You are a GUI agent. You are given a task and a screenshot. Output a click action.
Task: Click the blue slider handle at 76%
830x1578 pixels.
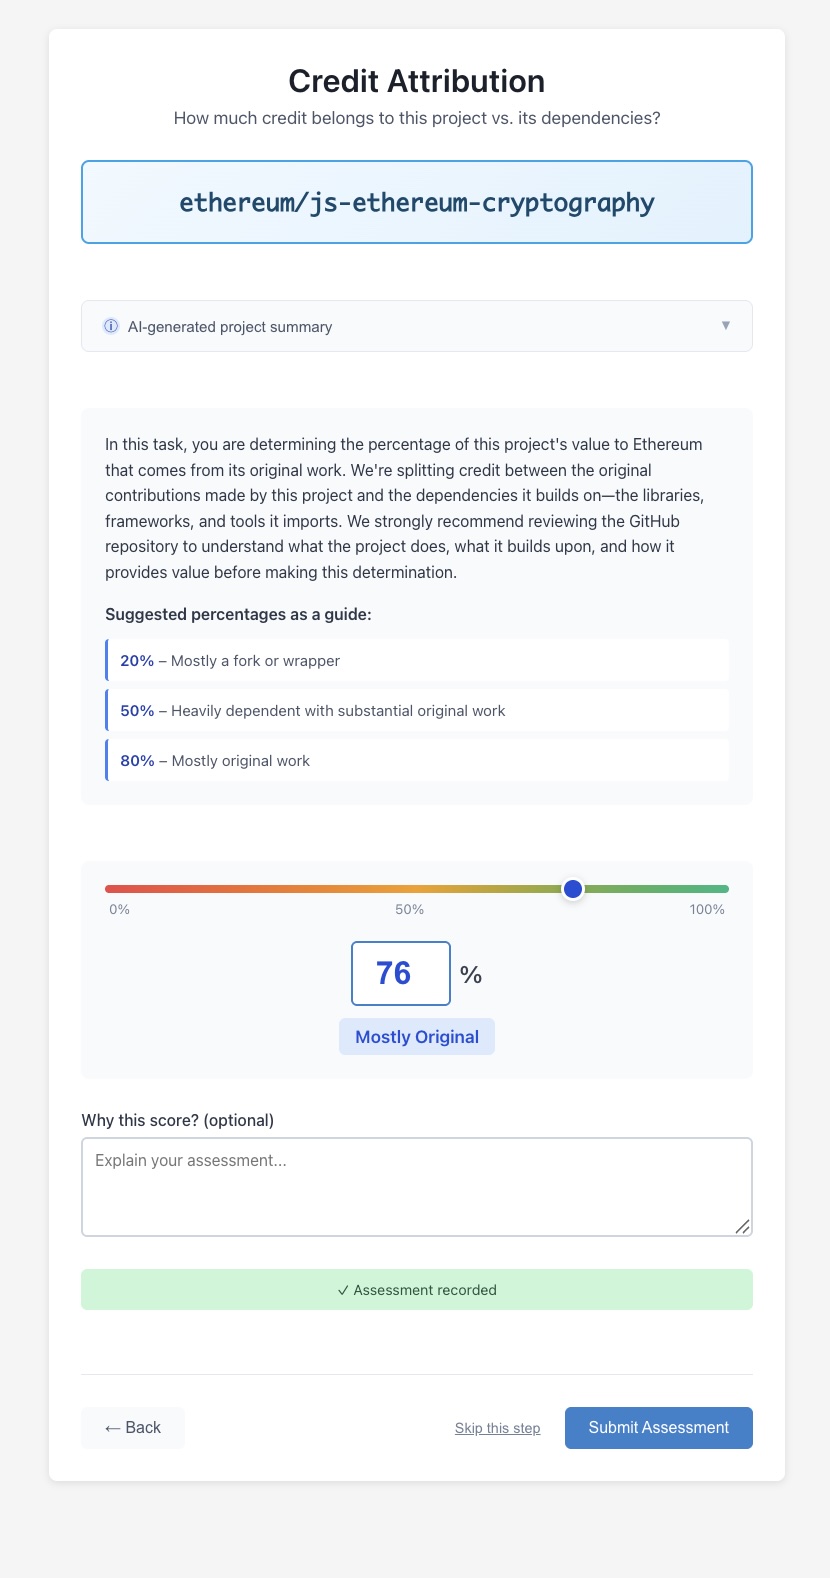point(573,889)
